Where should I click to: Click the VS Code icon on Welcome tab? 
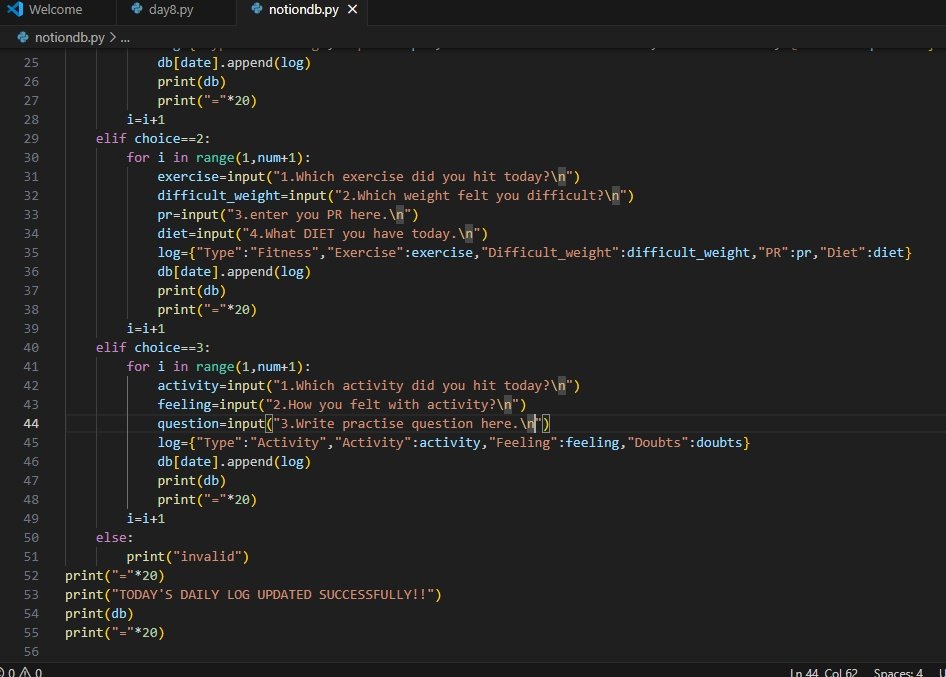pyautogui.click(x=16, y=9)
